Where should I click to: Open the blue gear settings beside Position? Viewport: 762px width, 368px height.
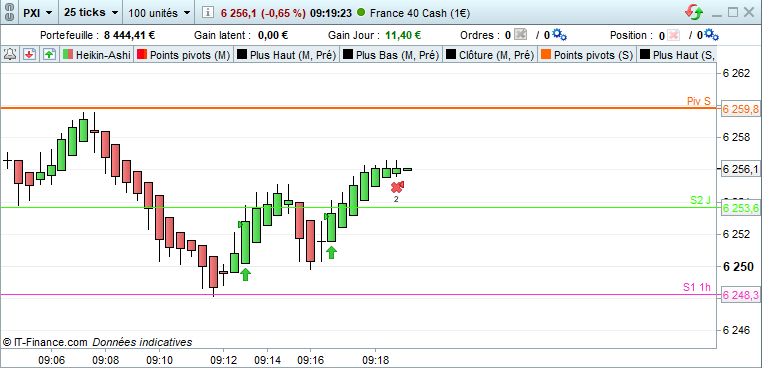[x=712, y=35]
